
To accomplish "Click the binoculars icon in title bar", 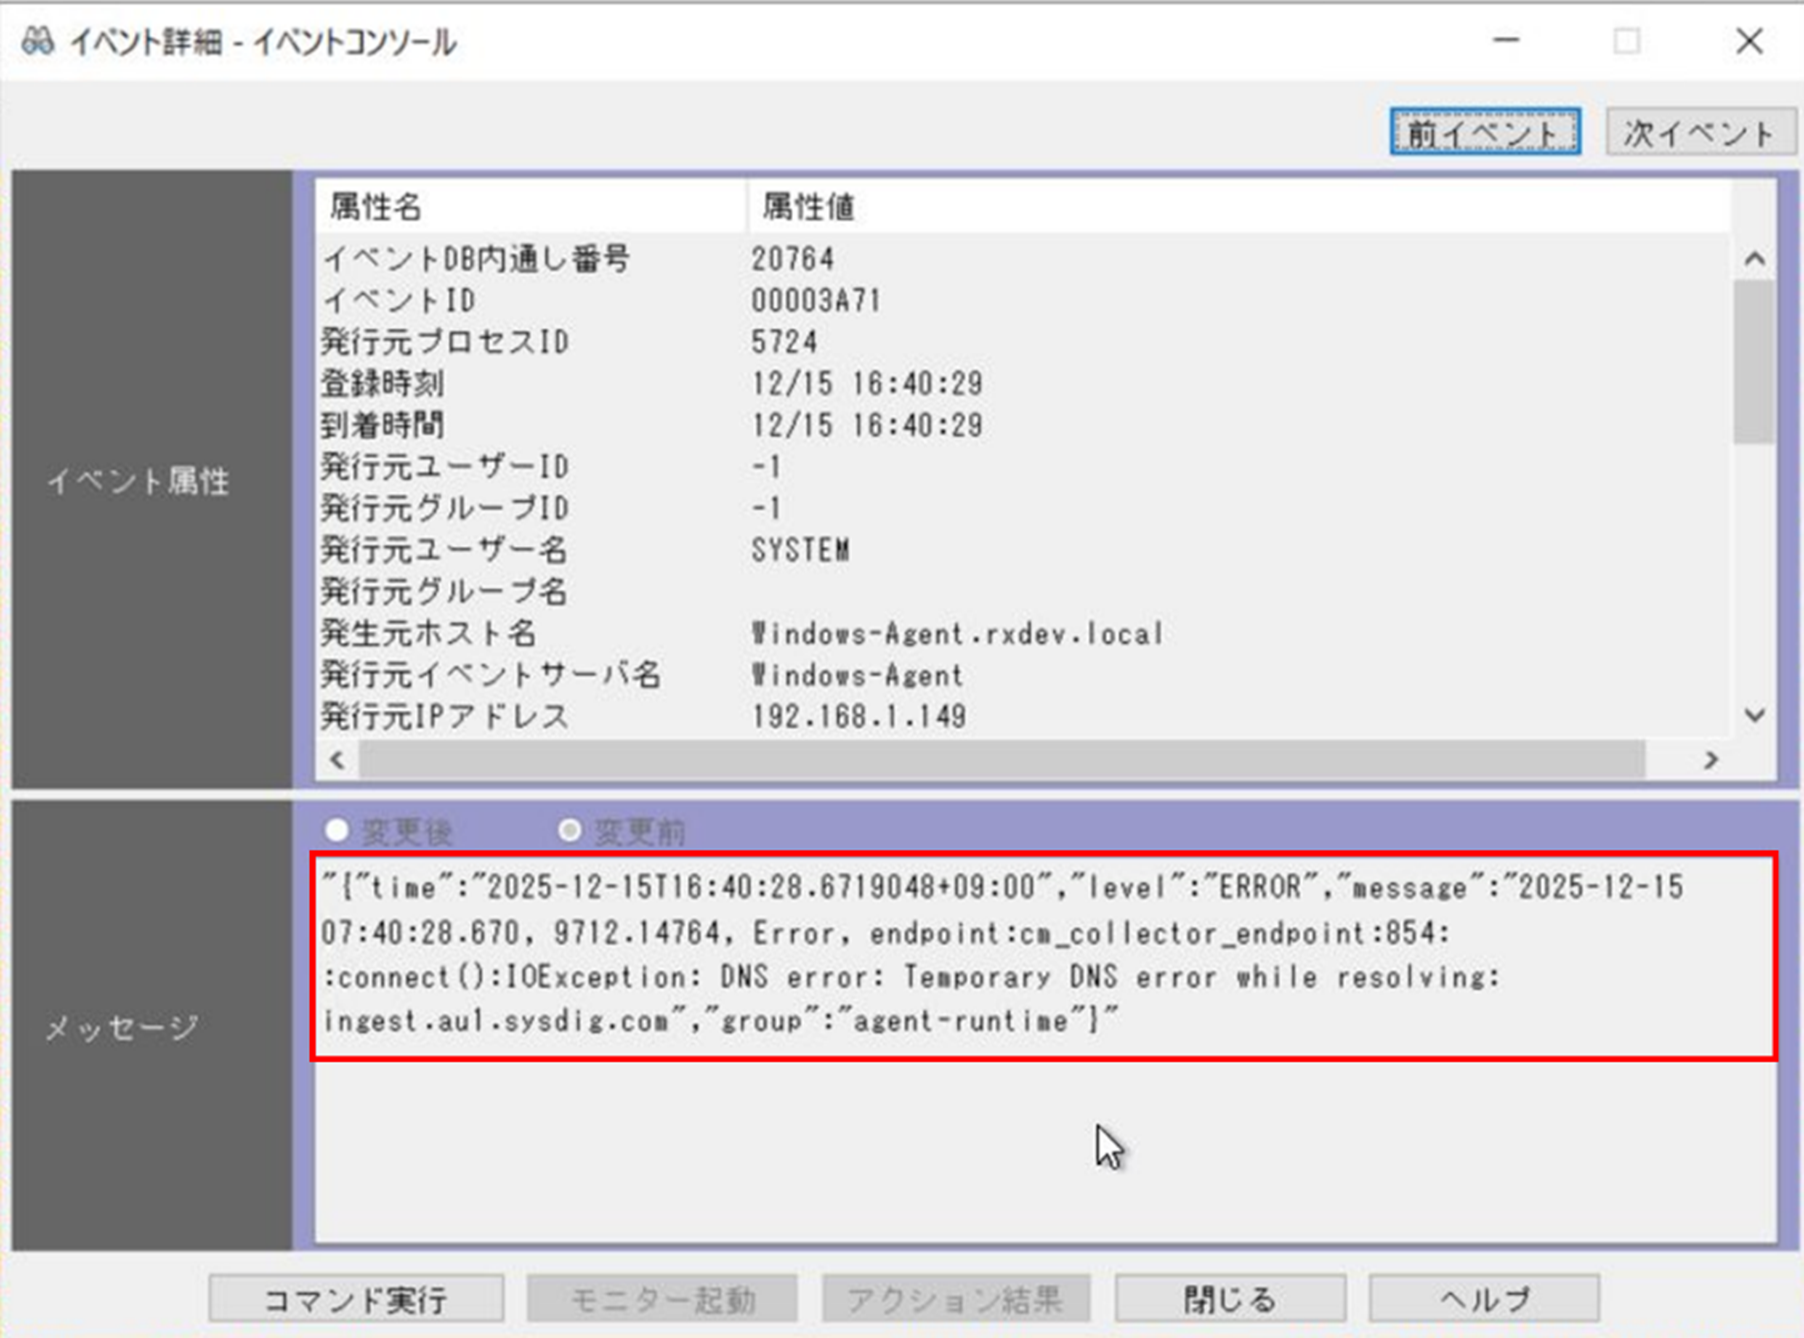I will point(37,41).
